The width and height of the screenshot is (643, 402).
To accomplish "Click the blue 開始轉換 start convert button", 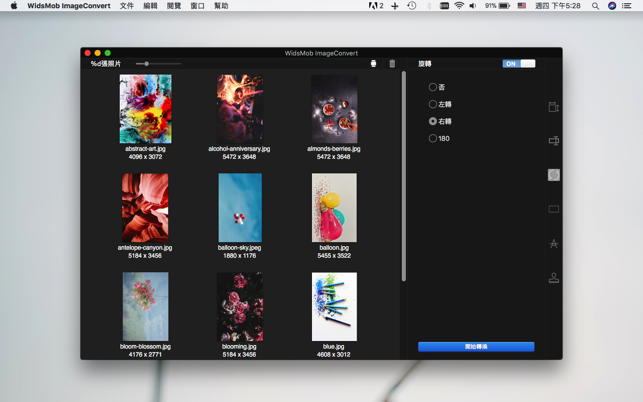I will click(x=476, y=347).
